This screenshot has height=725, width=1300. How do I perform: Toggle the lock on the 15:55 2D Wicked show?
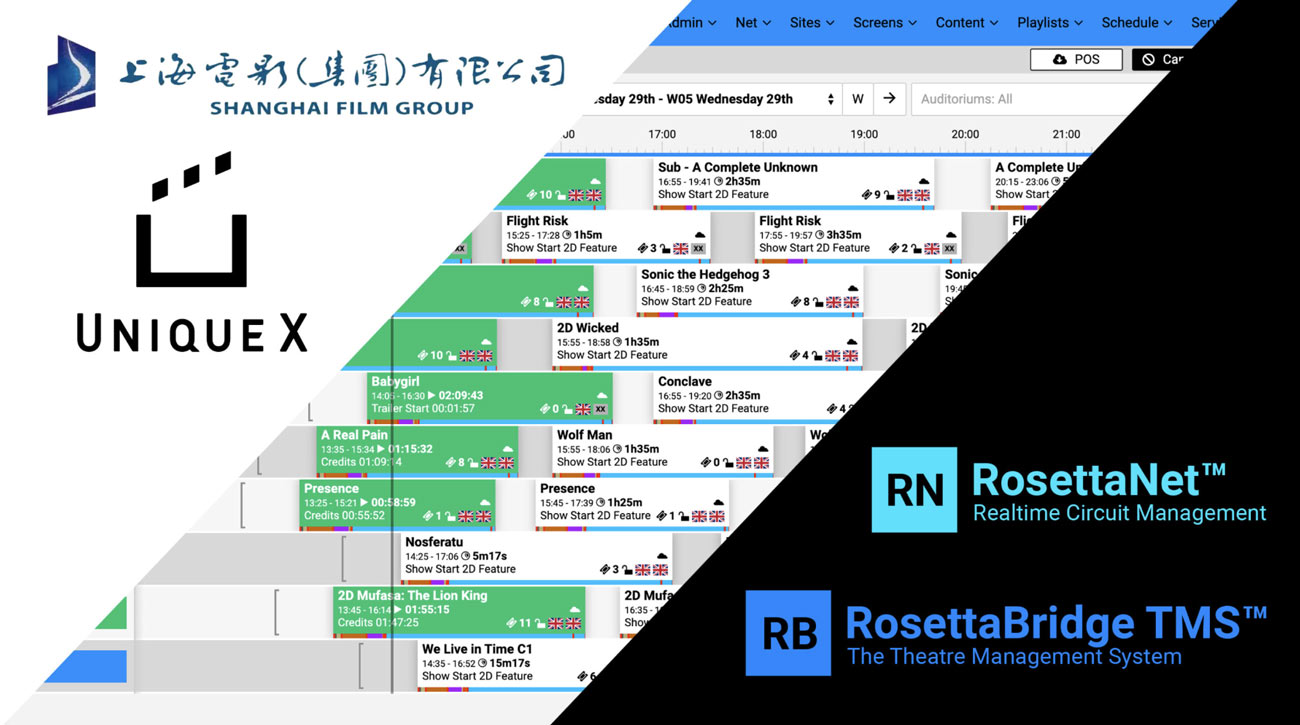click(x=817, y=356)
